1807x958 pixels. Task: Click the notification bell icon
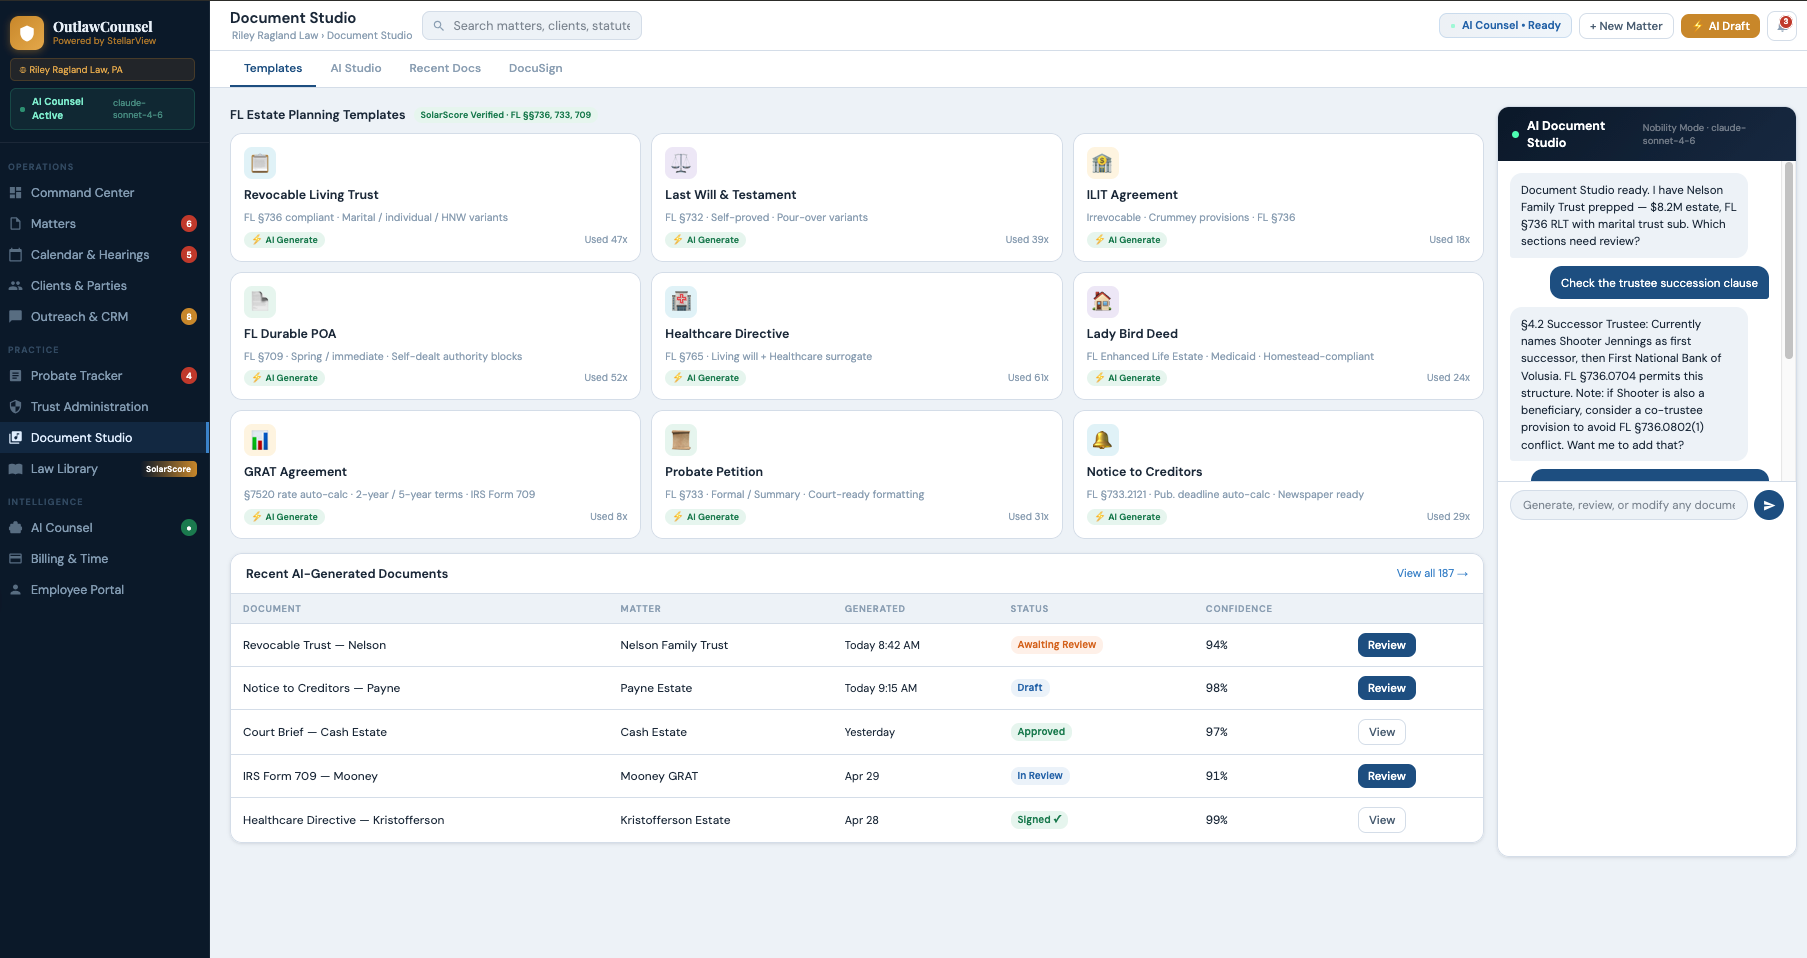click(1782, 26)
